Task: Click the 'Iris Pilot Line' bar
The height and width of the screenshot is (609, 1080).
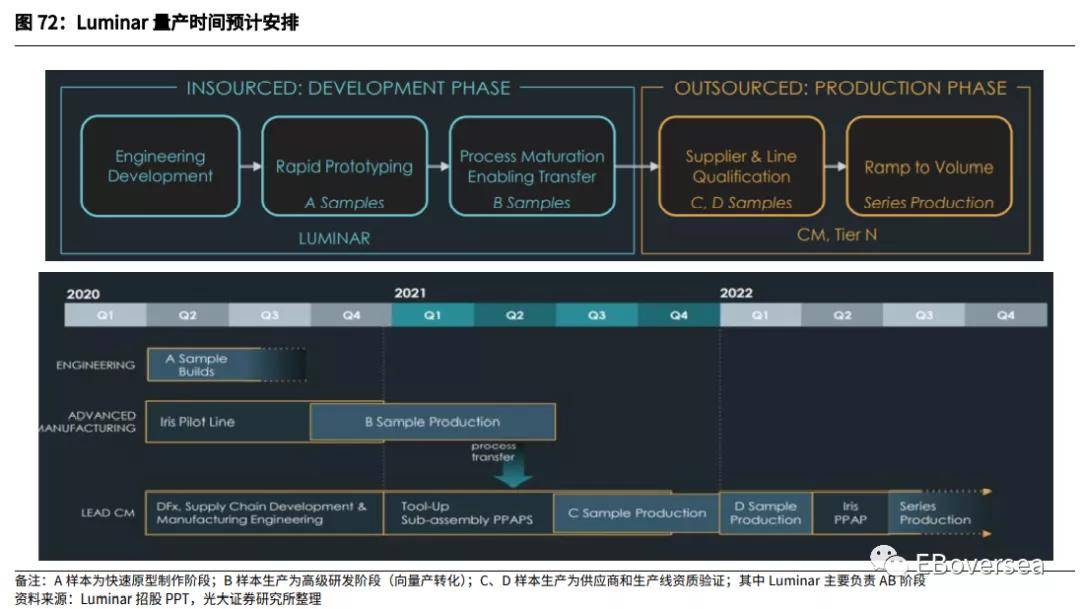Action: coord(228,422)
